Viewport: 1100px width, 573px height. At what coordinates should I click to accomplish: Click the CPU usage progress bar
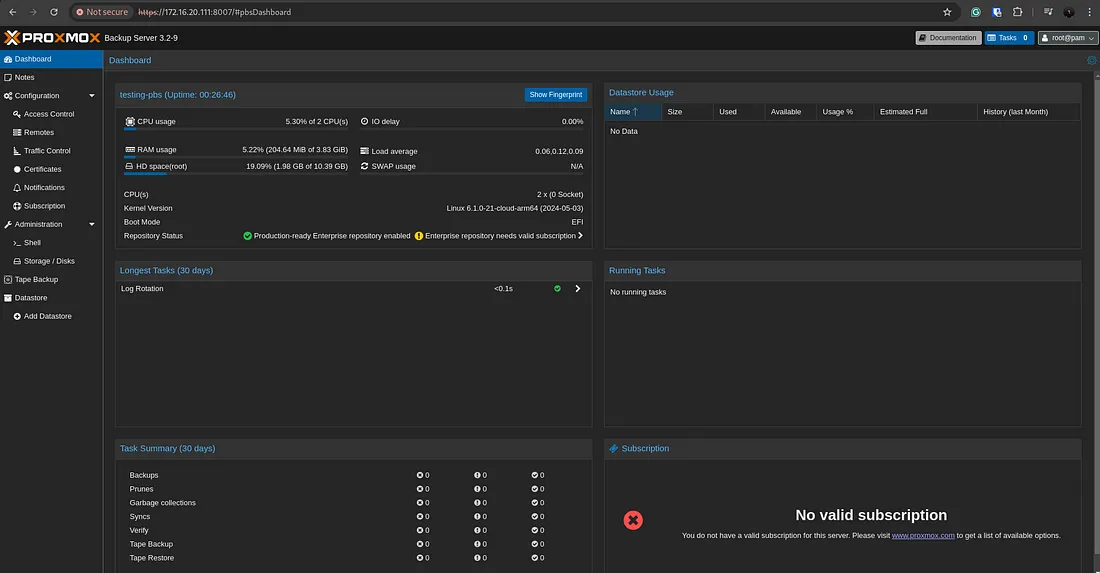[x=236, y=129]
